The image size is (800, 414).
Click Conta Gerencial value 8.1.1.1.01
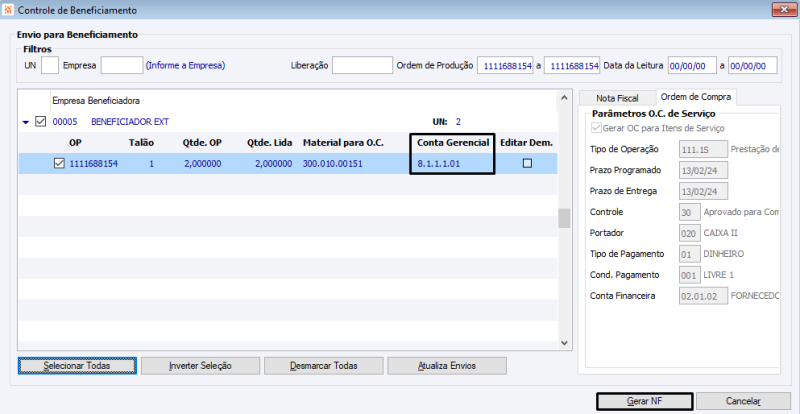pyautogui.click(x=438, y=164)
